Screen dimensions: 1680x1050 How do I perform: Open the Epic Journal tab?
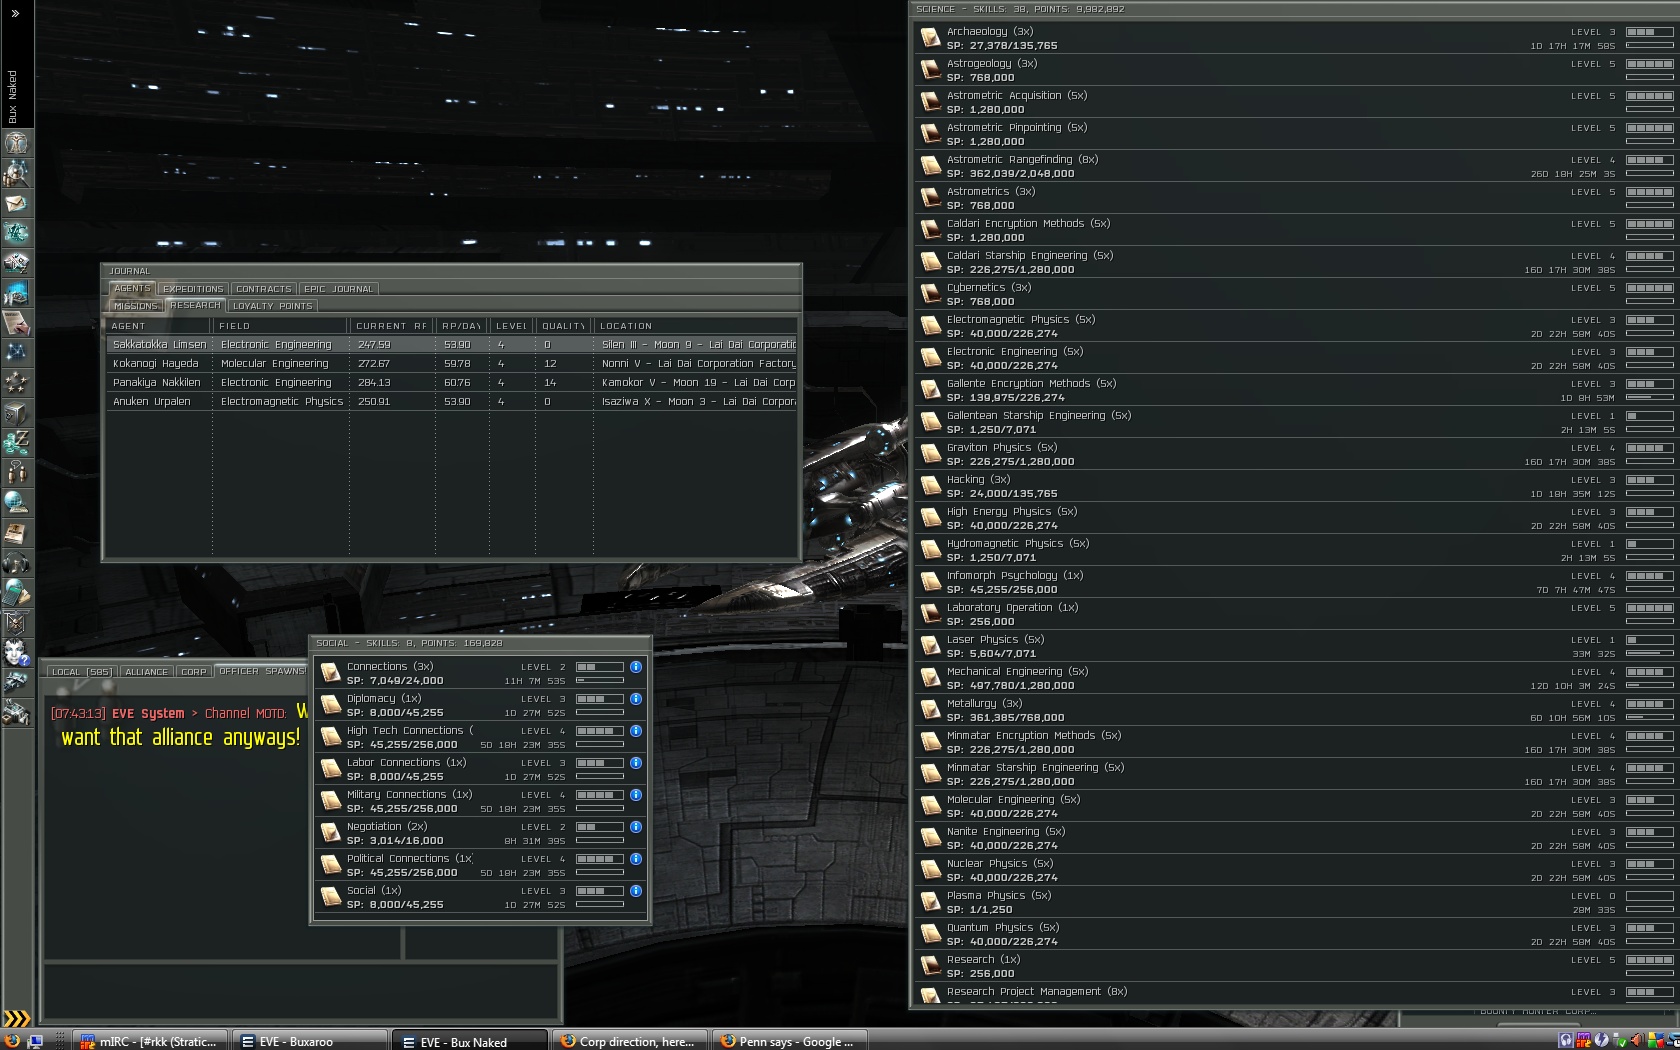(338, 289)
